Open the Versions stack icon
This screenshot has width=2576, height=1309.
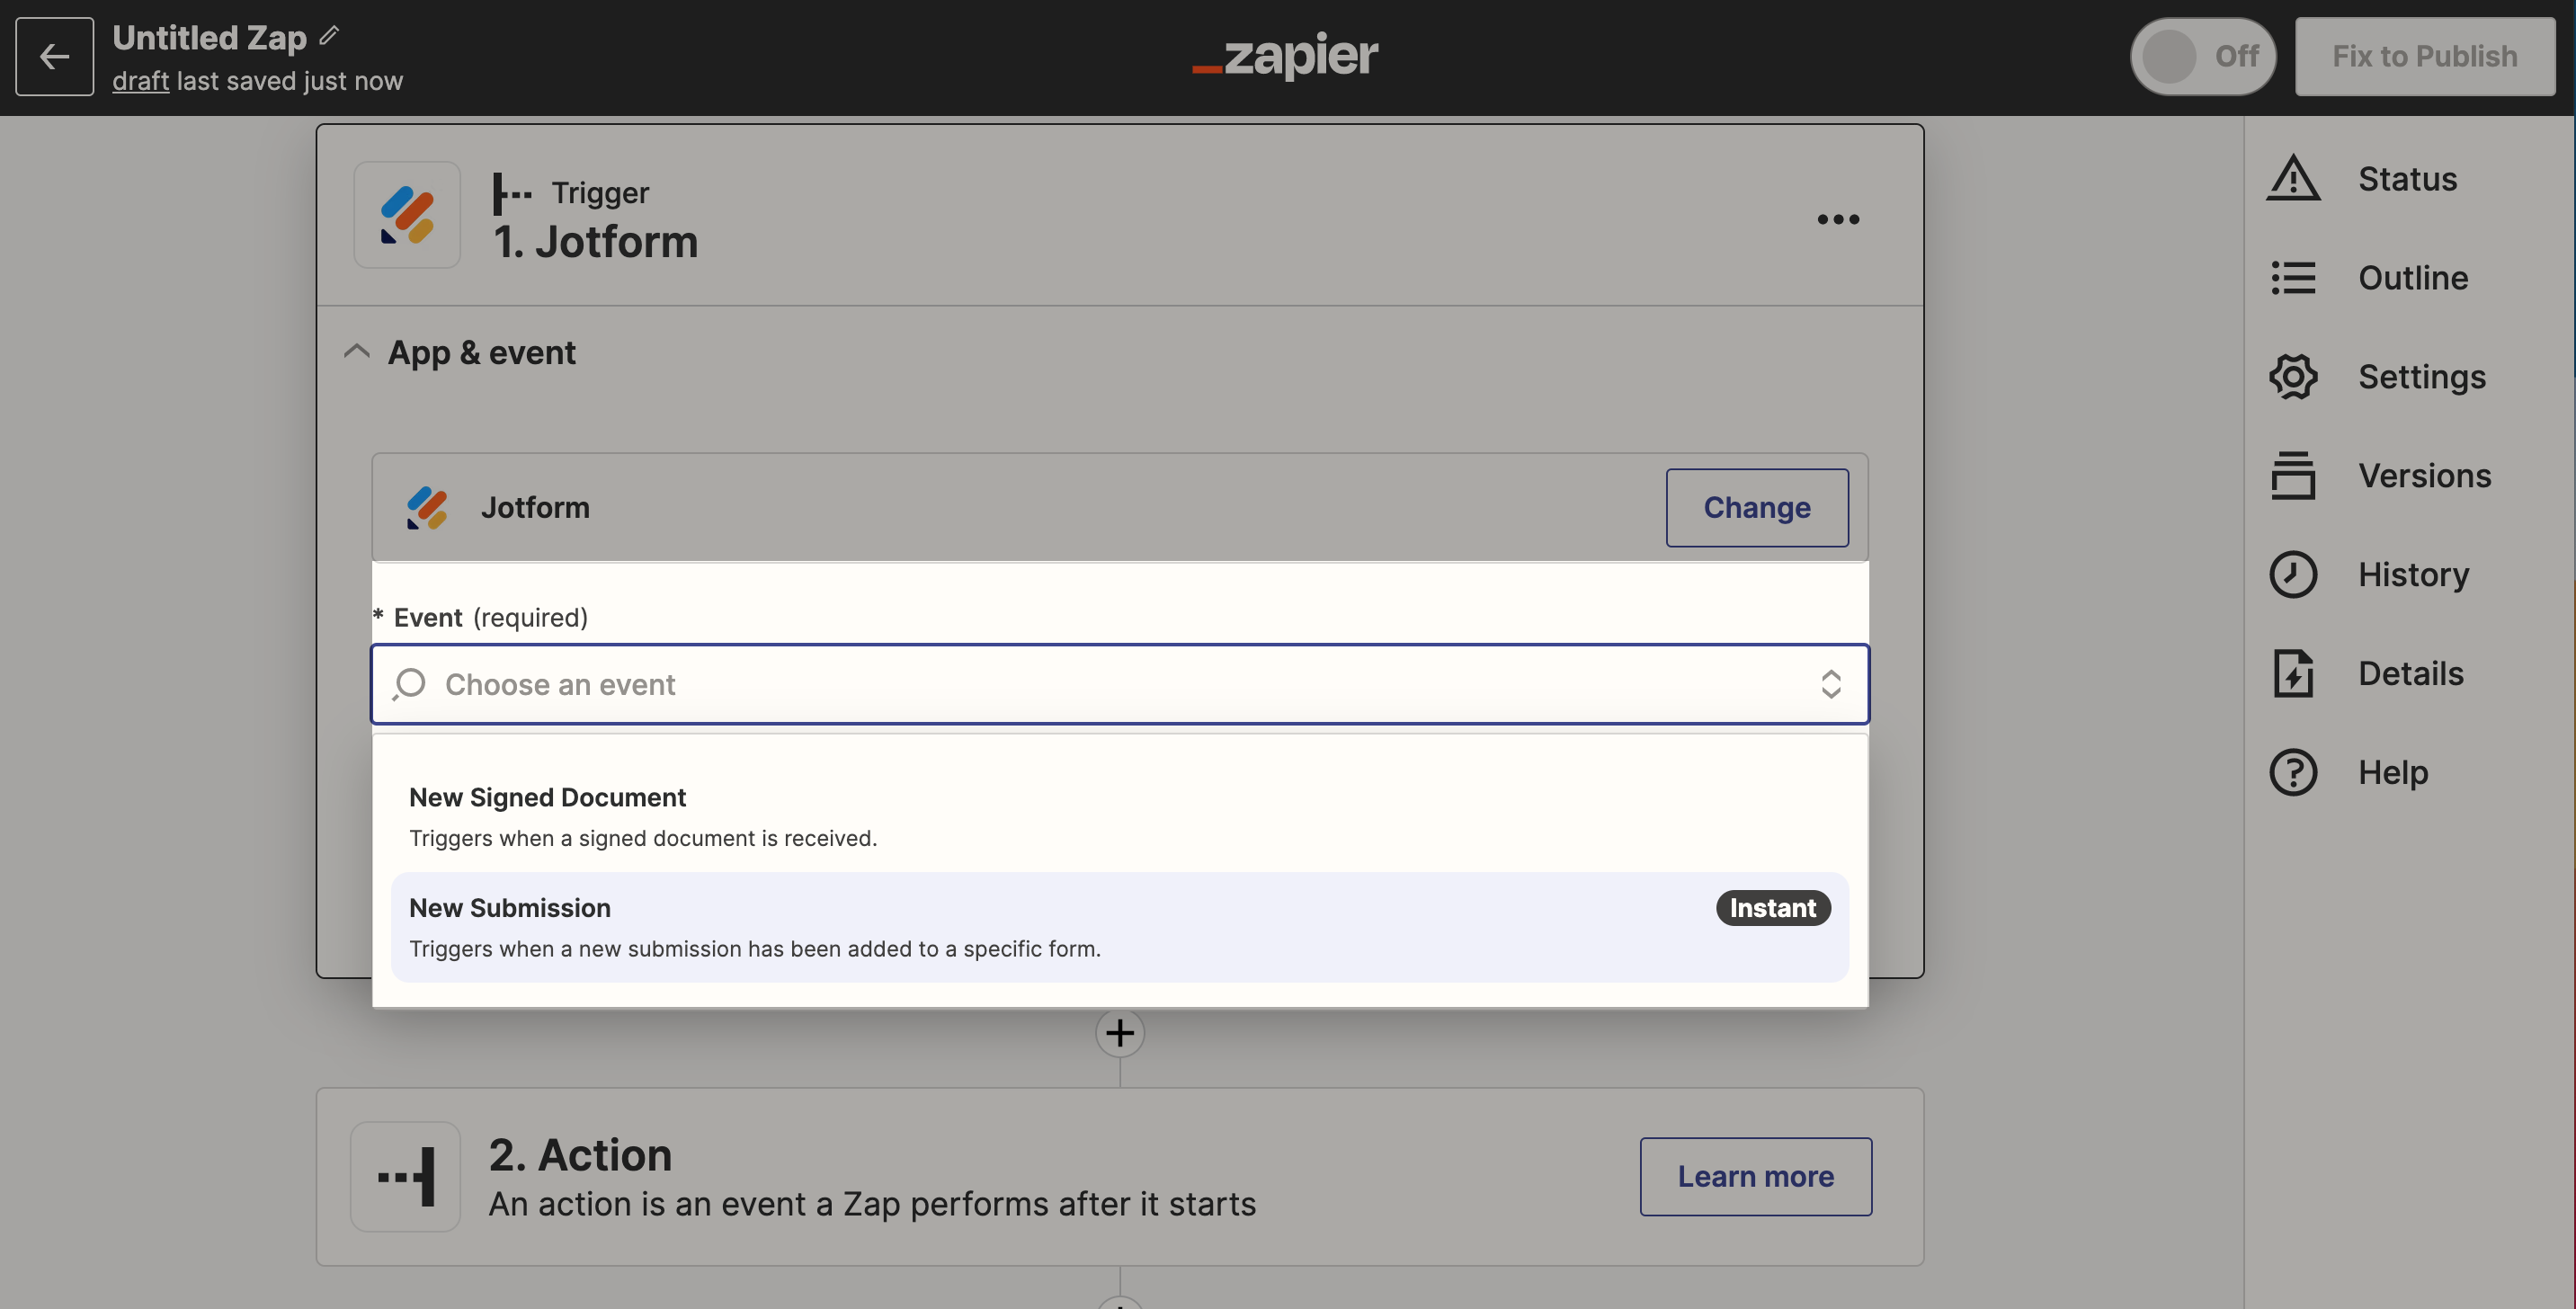(2292, 475)
